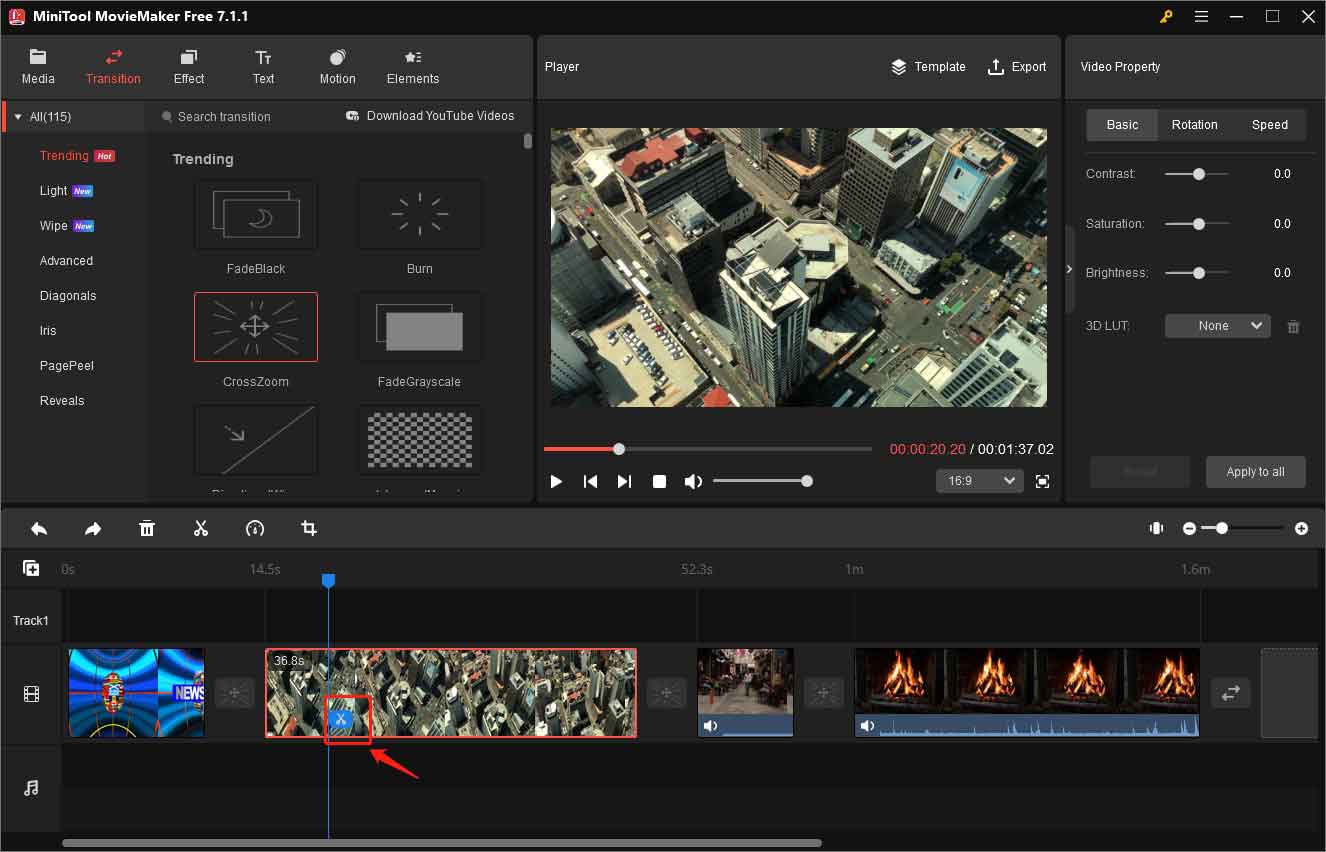This screenshot has width=1326, height=852.
Task: Open the Template button in Player
Action: click(x=928, y=67)
